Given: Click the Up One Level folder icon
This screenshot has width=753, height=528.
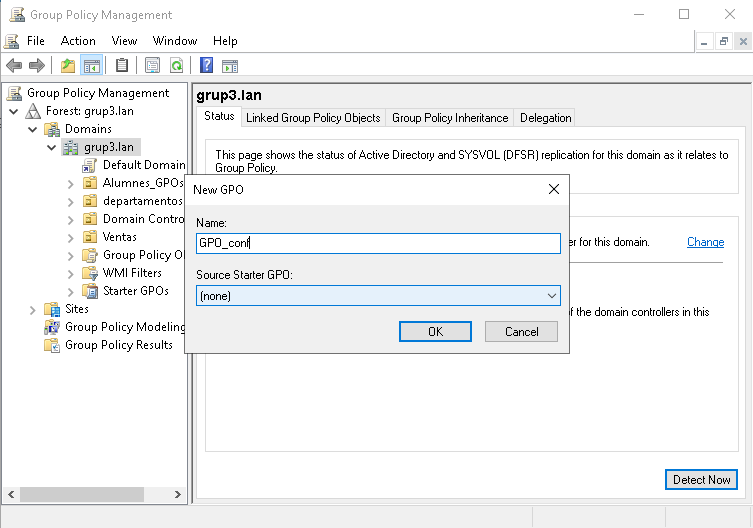Looking at the screenshot, I should (x=67, y=66).
